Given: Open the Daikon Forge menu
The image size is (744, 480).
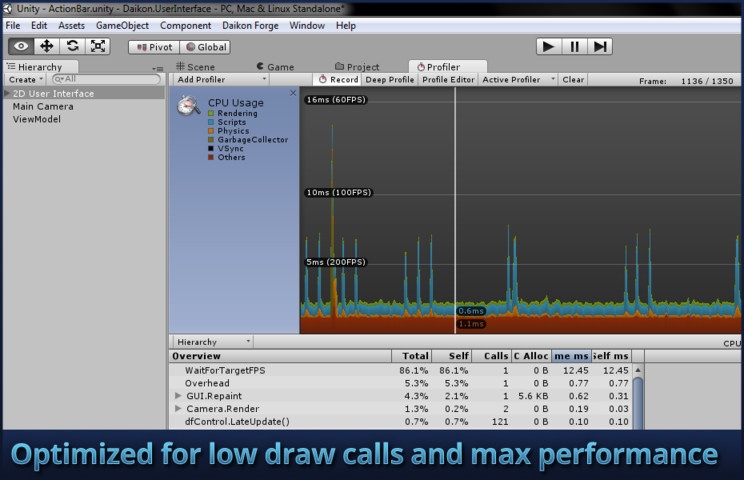Looking at the screenshot, I should tap(250, 26).
